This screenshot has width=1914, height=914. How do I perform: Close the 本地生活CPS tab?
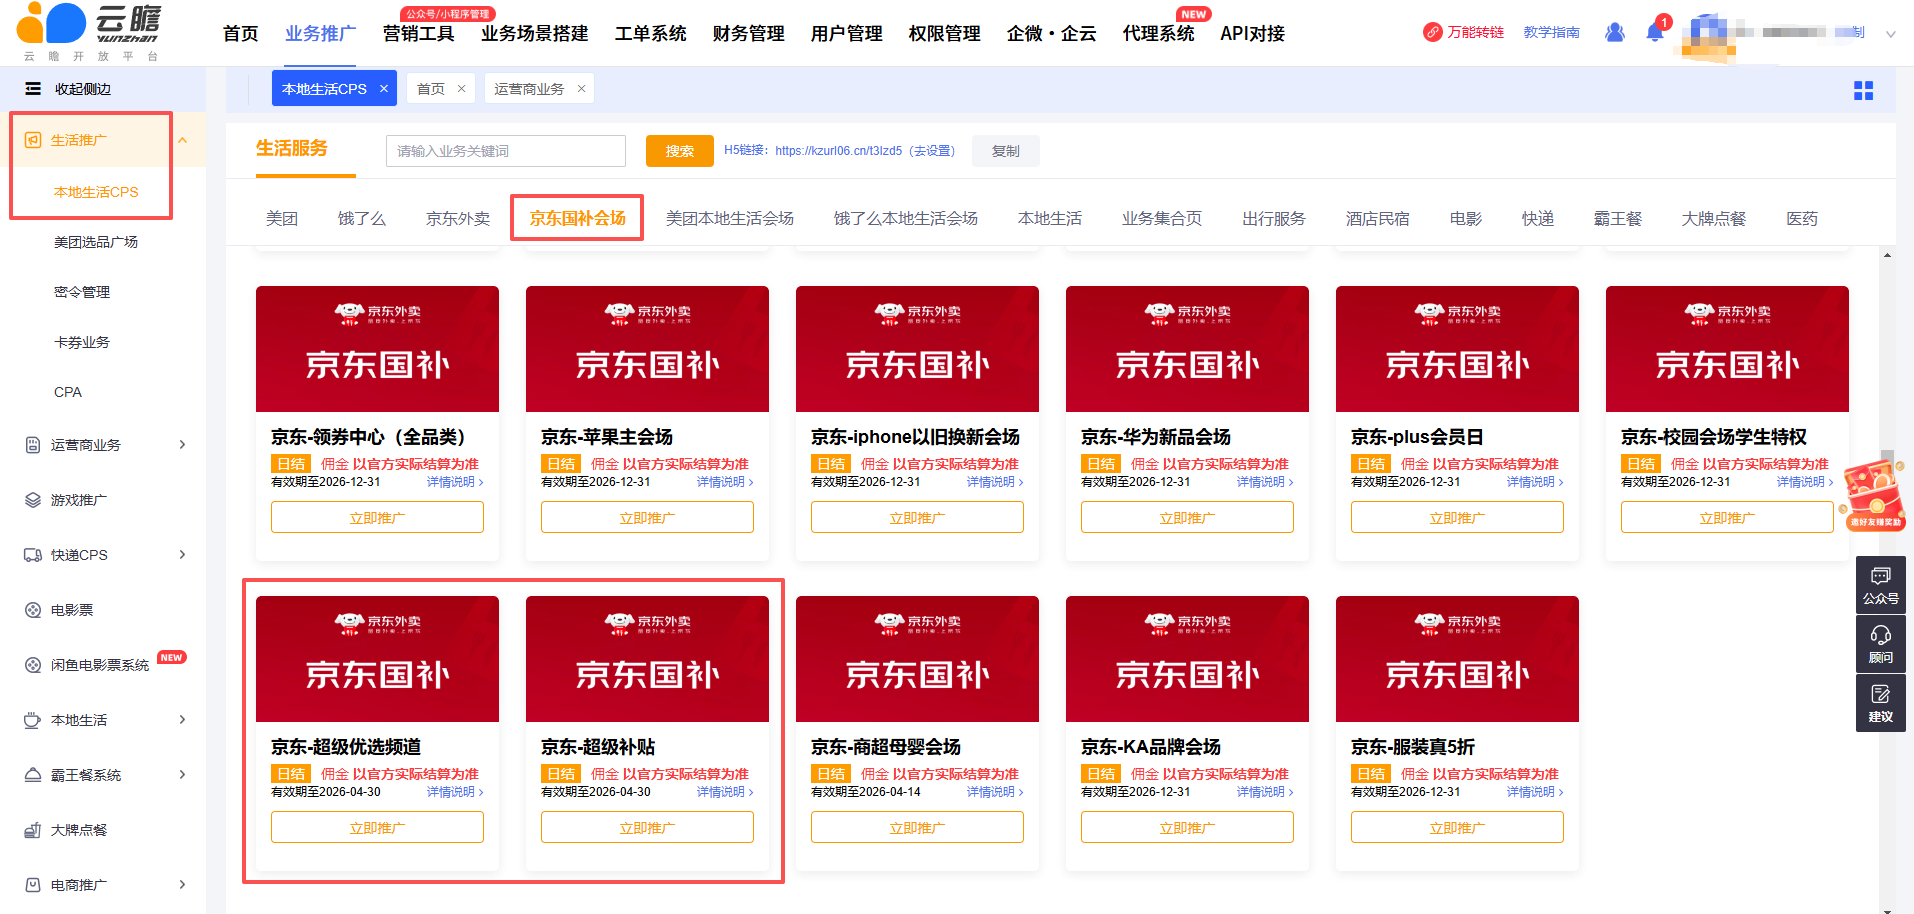pos(384,89)
